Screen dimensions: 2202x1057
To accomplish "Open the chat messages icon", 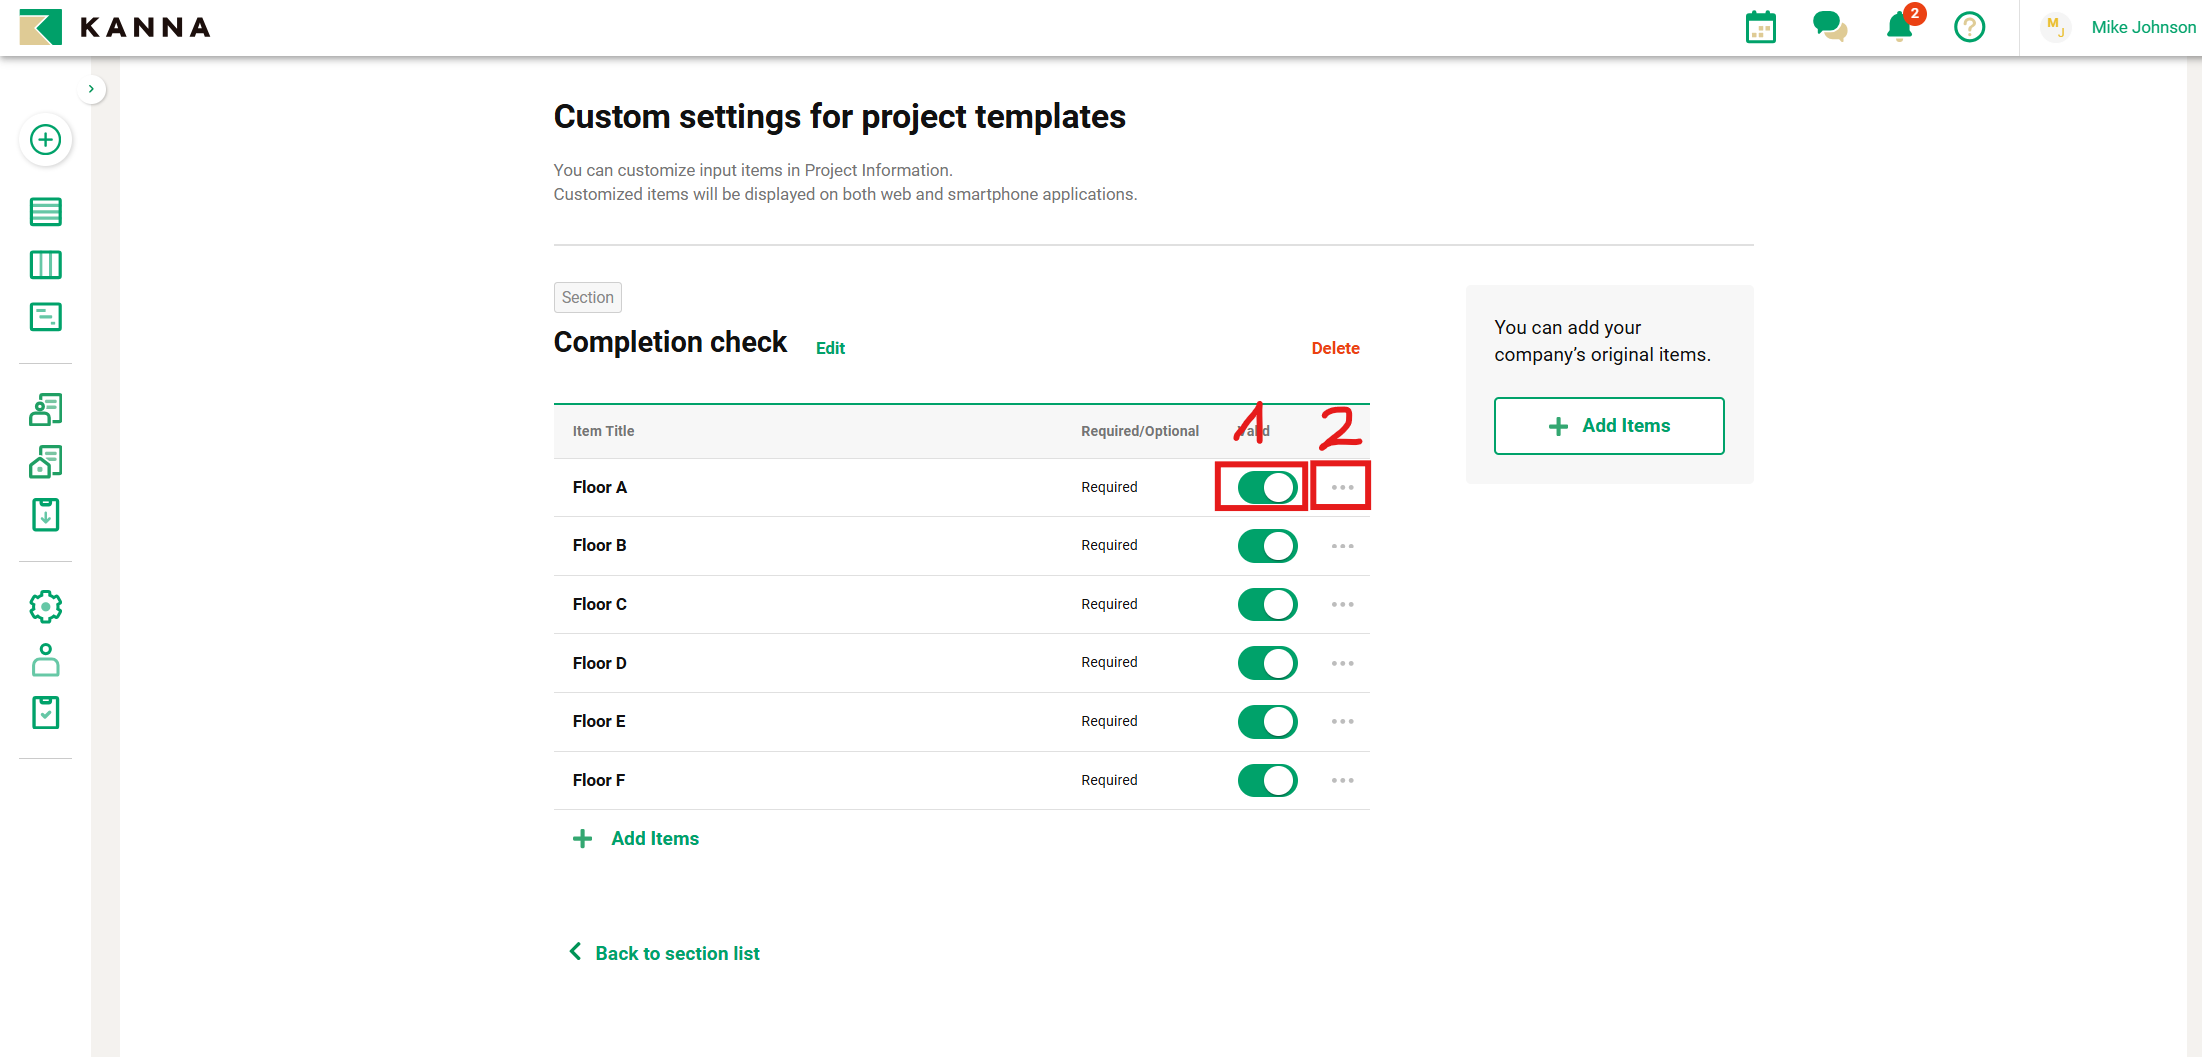I will tap(1829, 27).
